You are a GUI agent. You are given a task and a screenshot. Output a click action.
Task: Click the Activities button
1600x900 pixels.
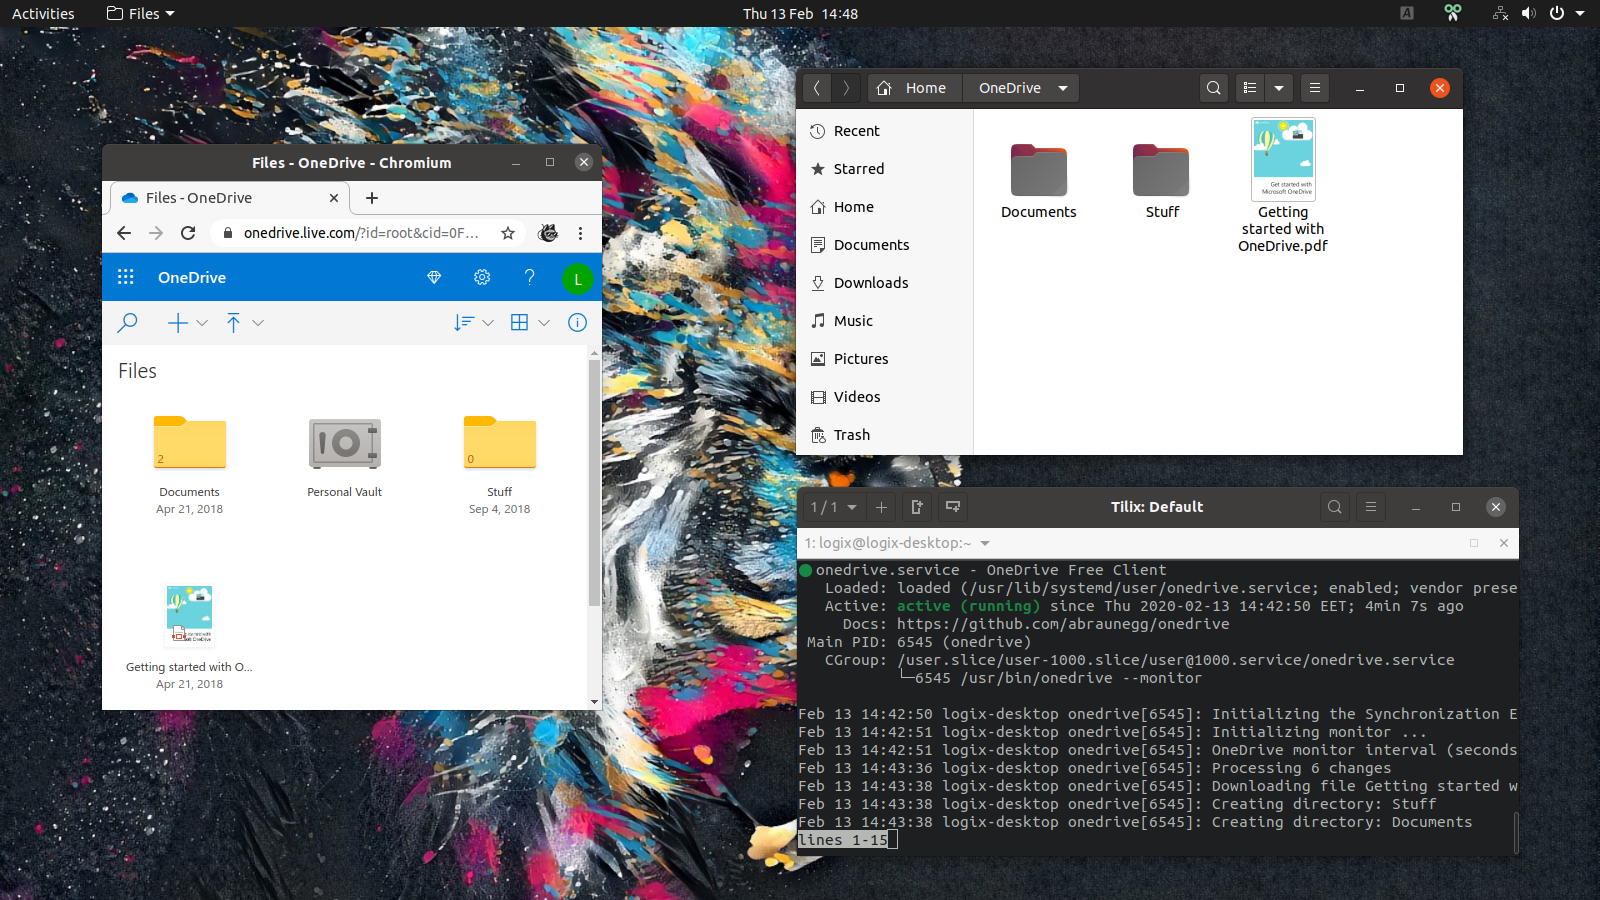[43, 13]
